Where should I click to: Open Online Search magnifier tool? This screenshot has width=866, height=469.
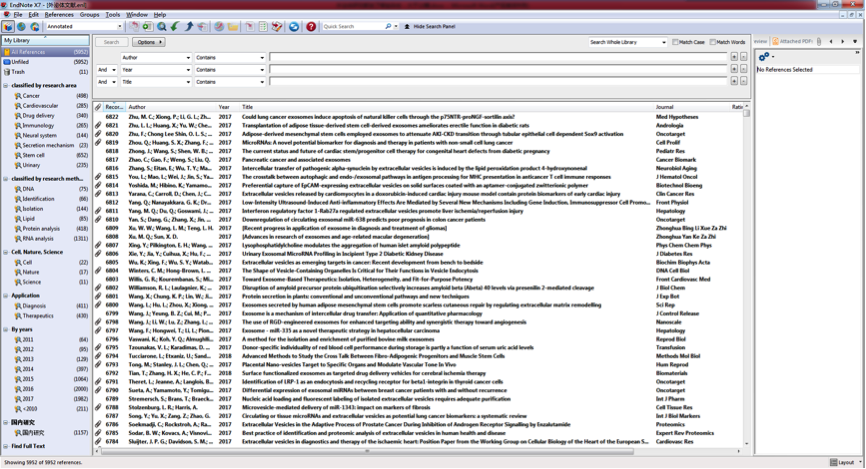click(162, 27)
